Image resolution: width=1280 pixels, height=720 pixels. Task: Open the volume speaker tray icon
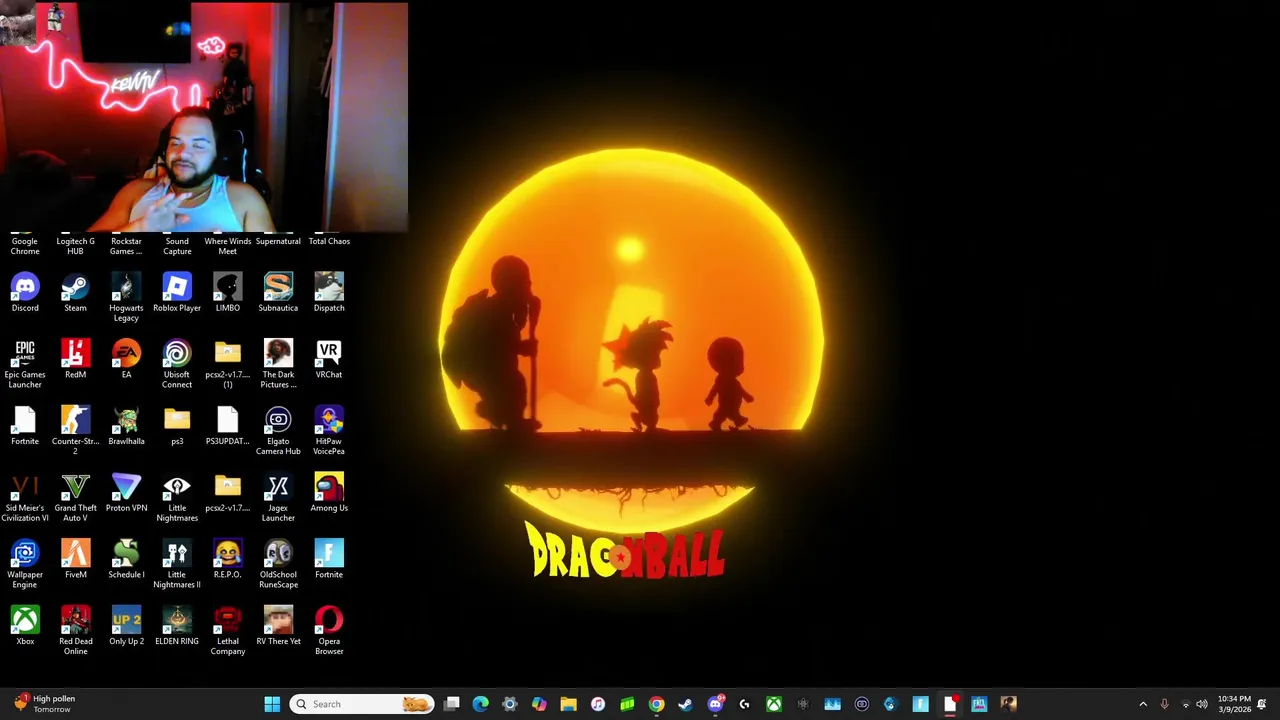tap(1202, 704)
